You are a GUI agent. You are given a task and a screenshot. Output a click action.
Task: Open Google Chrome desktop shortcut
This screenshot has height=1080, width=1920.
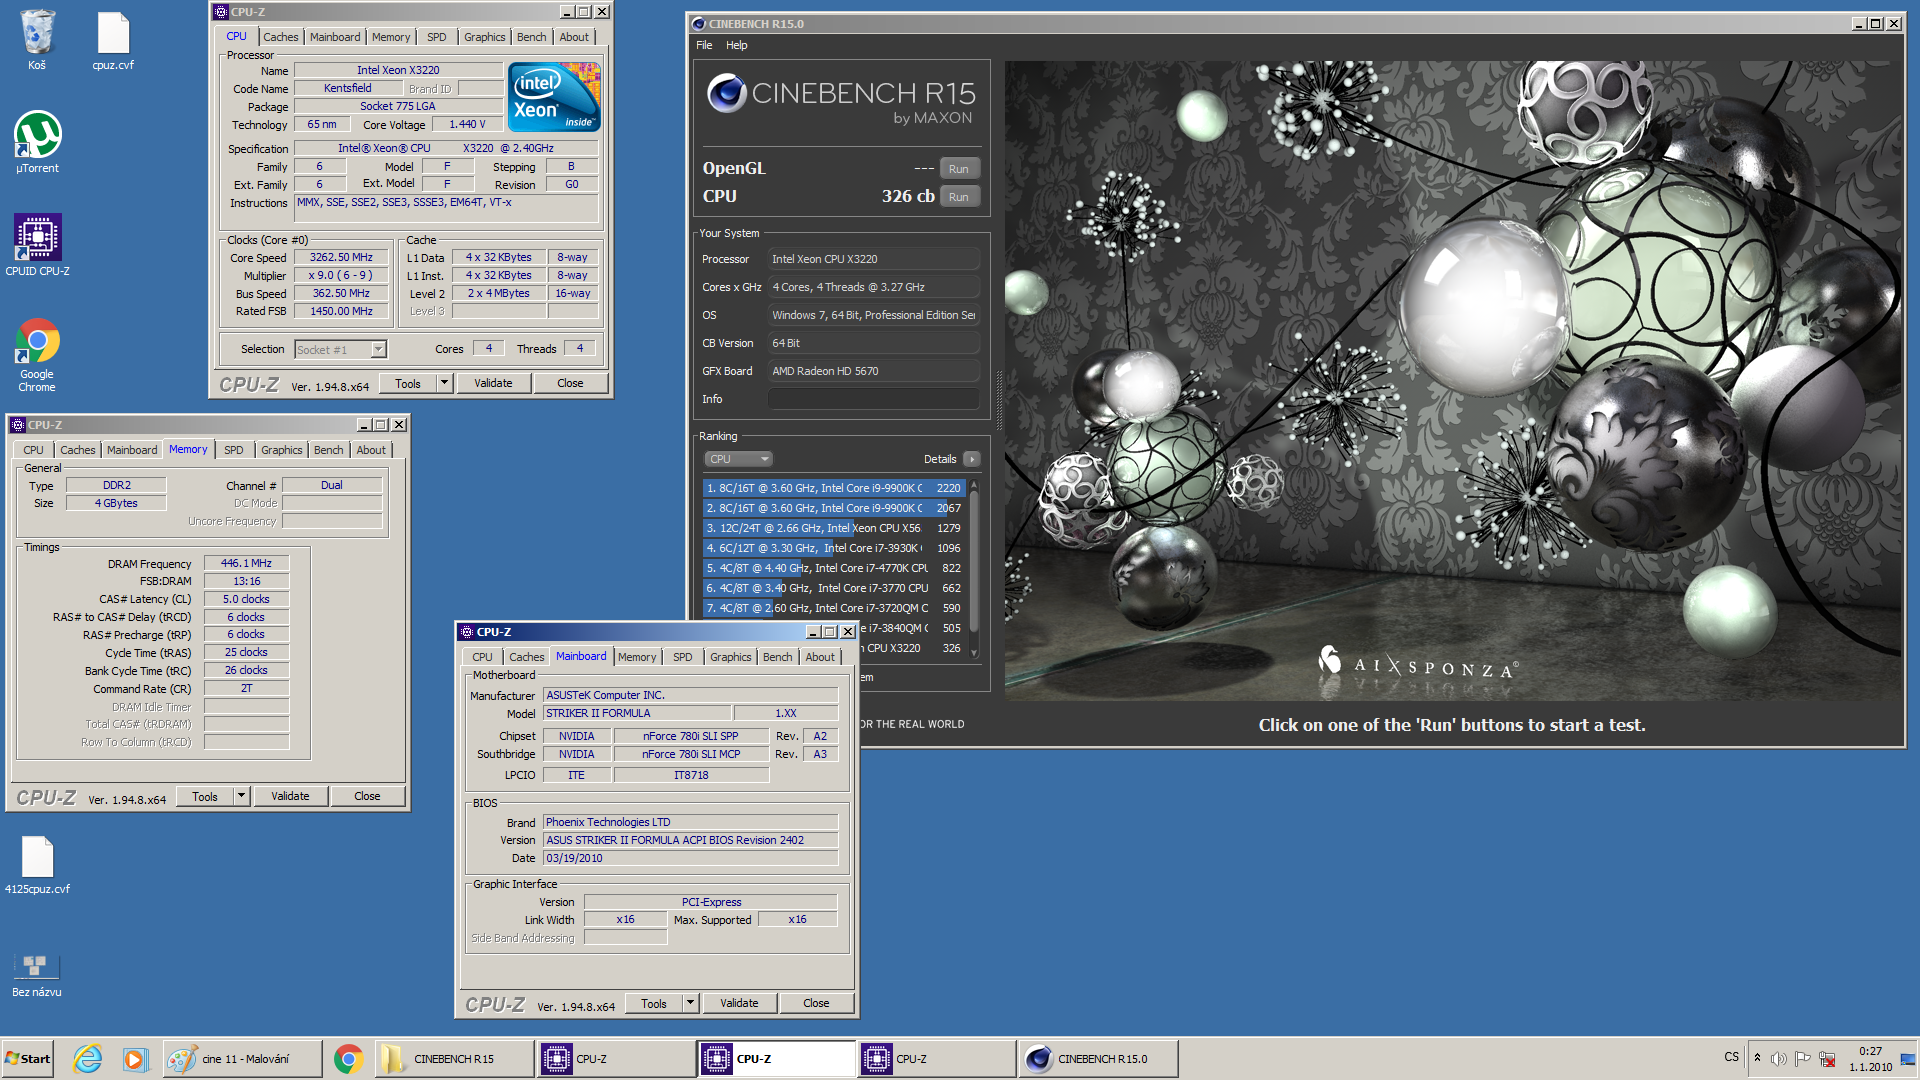pyautogui.click(x=37, y=354)
